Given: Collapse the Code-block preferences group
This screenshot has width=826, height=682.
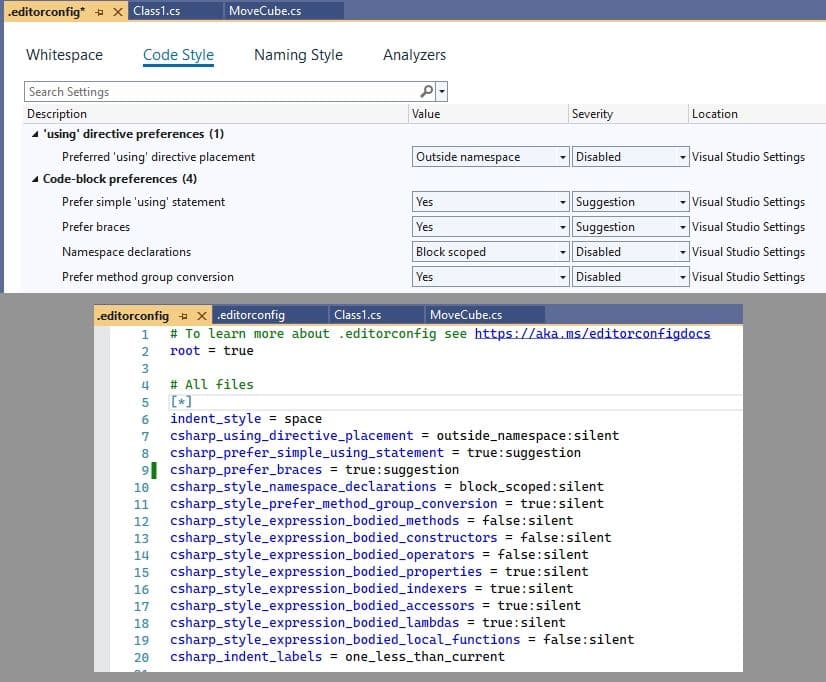Looking at the screenshot, I should [x=36, y=179].
